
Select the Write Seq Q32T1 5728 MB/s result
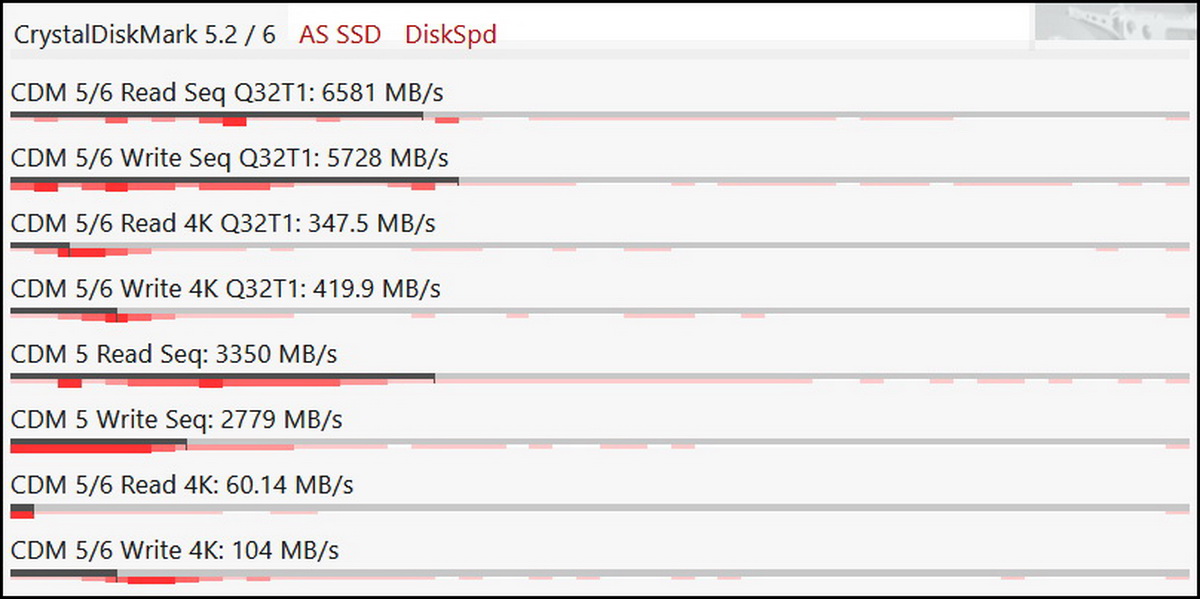[230, 158]
